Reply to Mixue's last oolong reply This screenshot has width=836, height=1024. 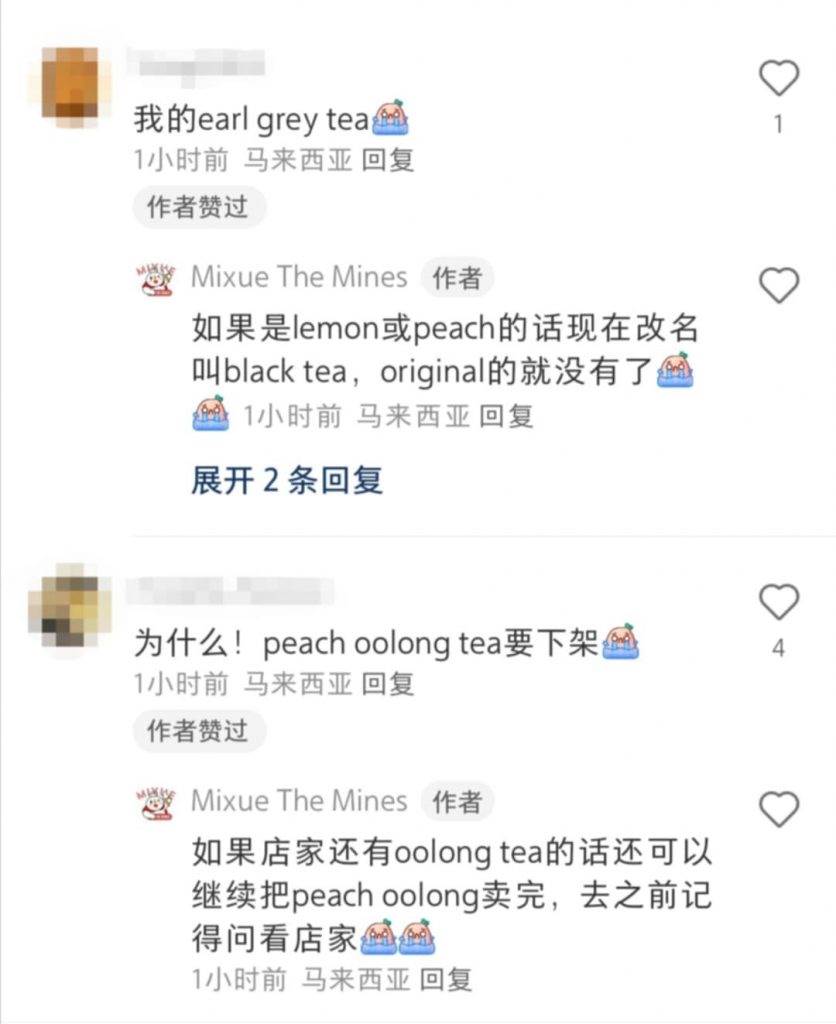click(x=445, y=980)
